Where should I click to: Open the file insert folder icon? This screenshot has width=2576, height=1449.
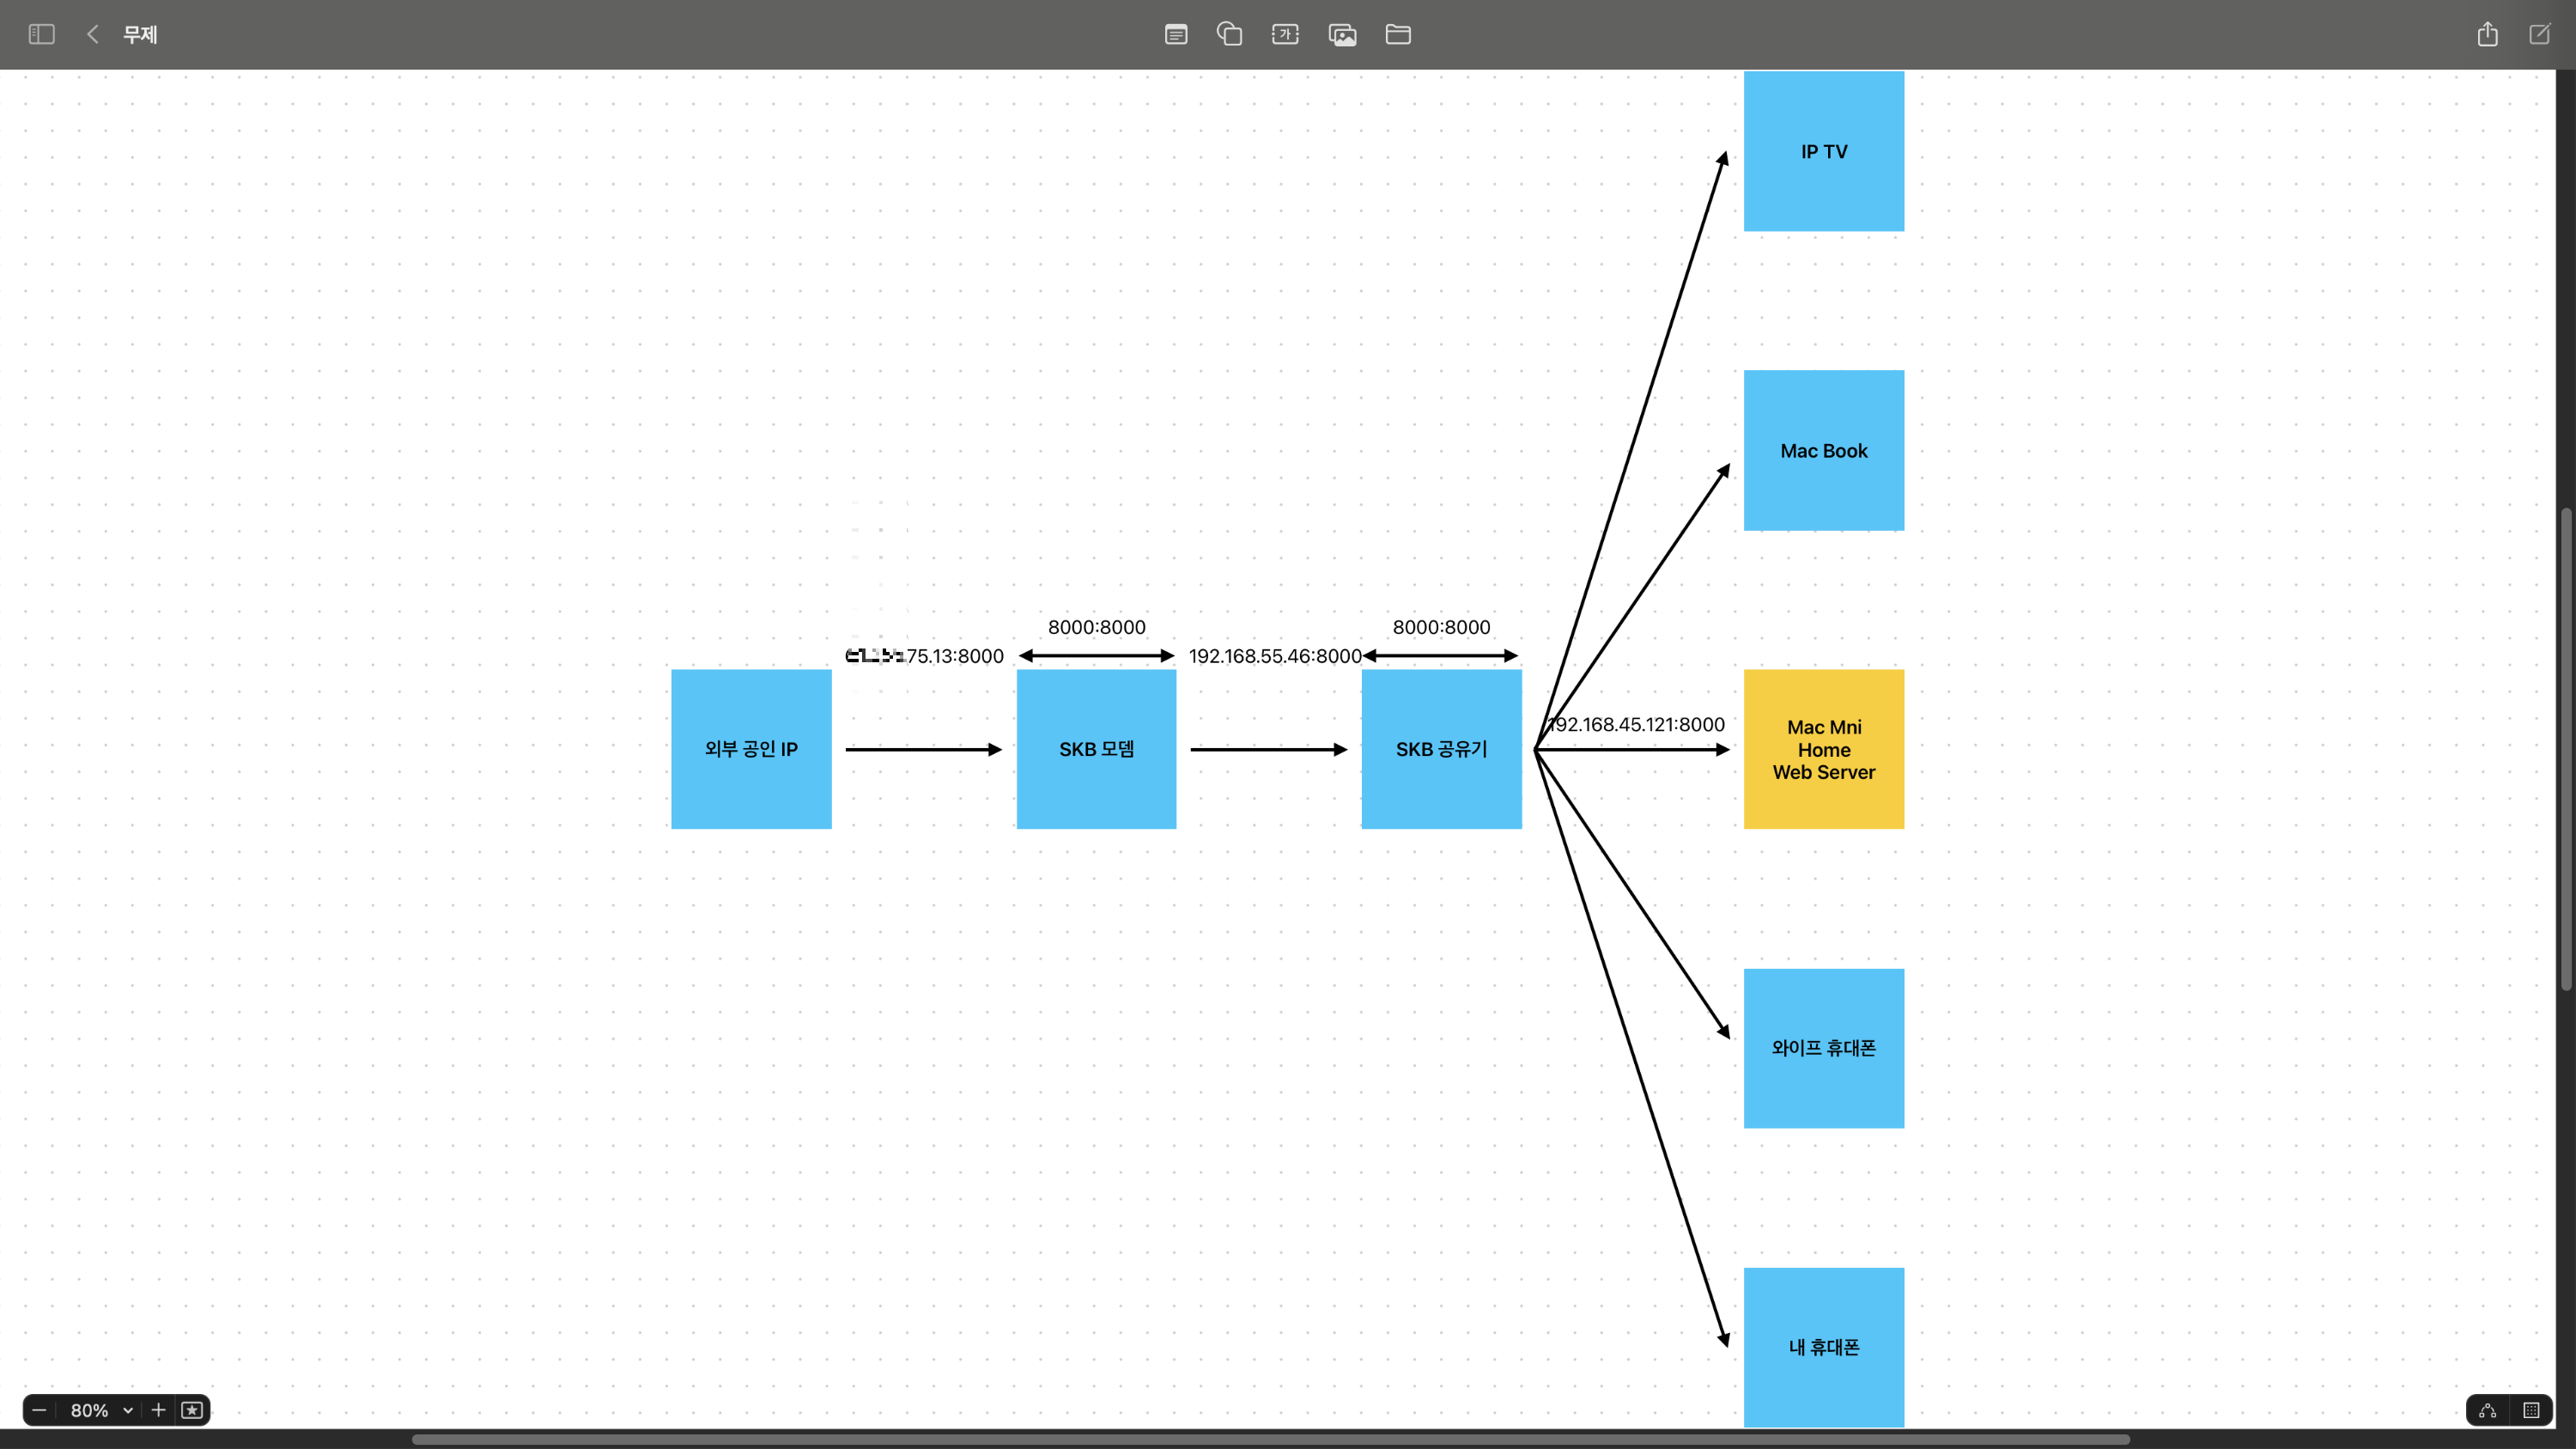(1398, 34)
